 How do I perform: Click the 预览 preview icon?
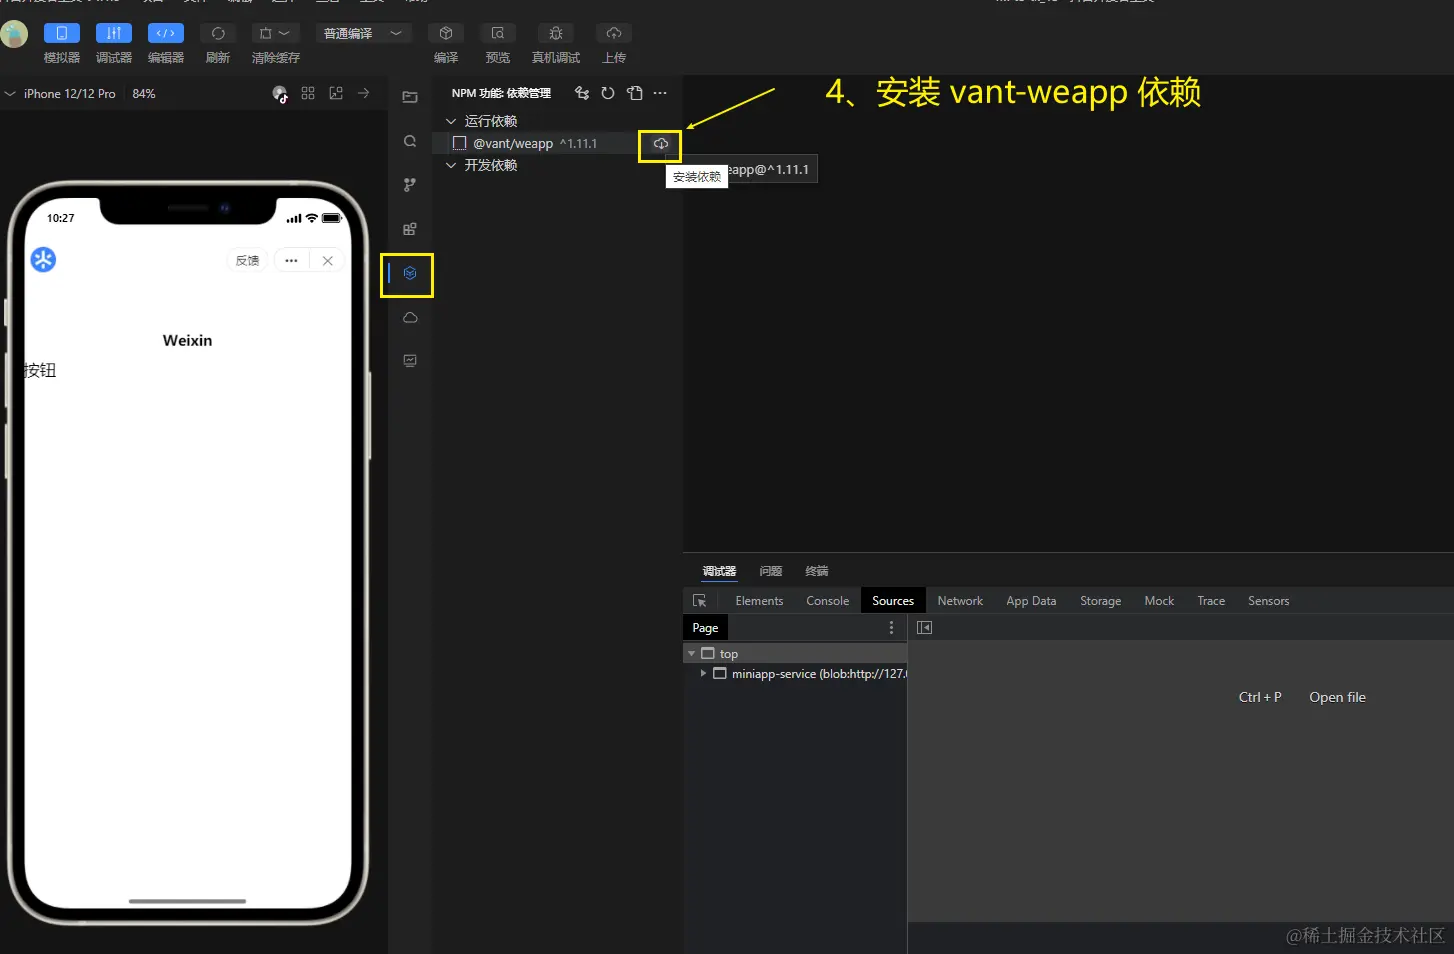pyautogui.click(x=498, y=33)
